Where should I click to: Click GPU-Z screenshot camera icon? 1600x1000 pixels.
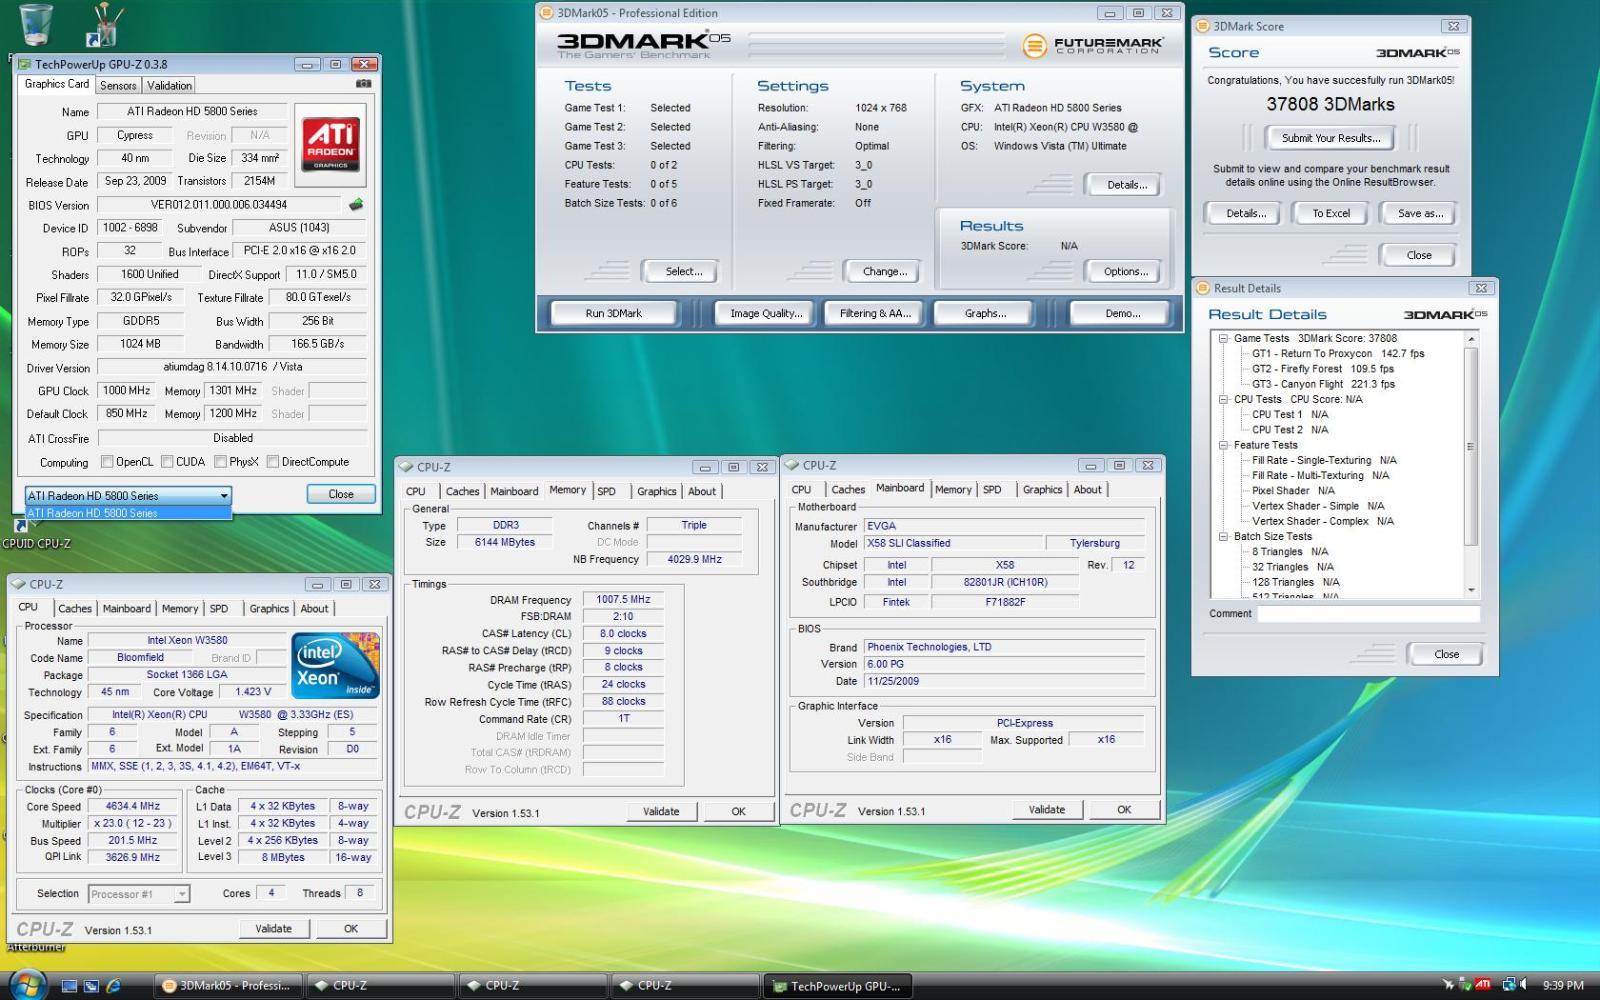click(x=363, y=85)
